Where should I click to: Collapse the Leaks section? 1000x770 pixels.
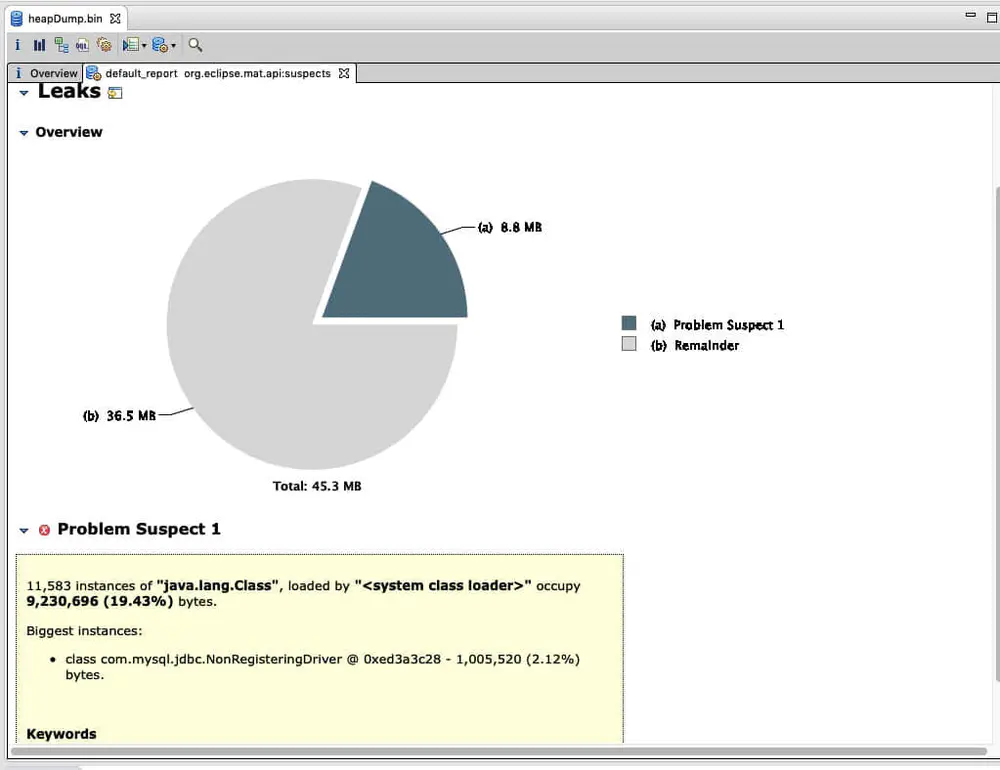click(x=24, y=93)
